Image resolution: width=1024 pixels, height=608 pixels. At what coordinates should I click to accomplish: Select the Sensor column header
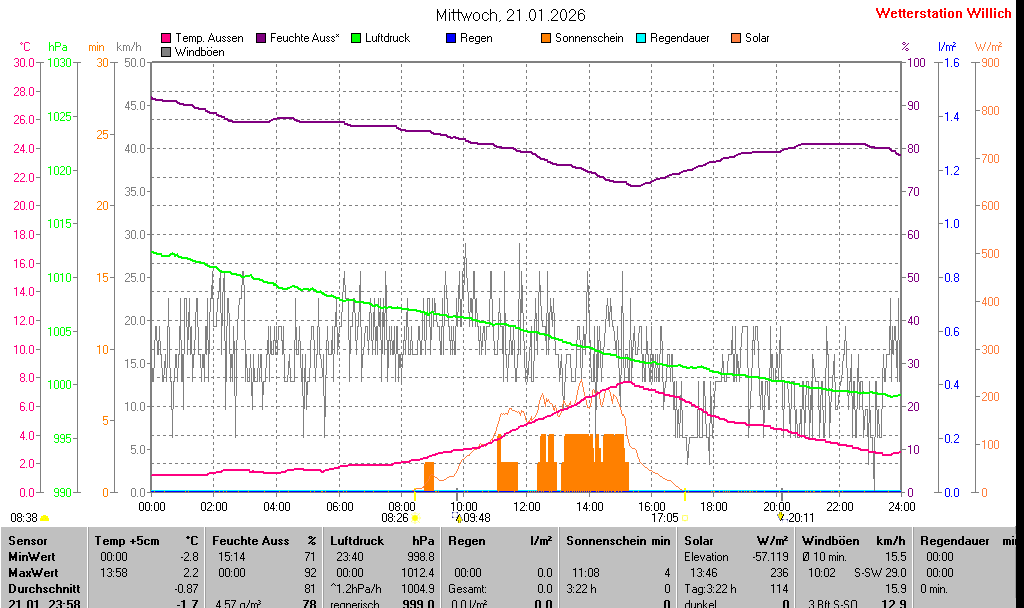(x=27, y=541)
